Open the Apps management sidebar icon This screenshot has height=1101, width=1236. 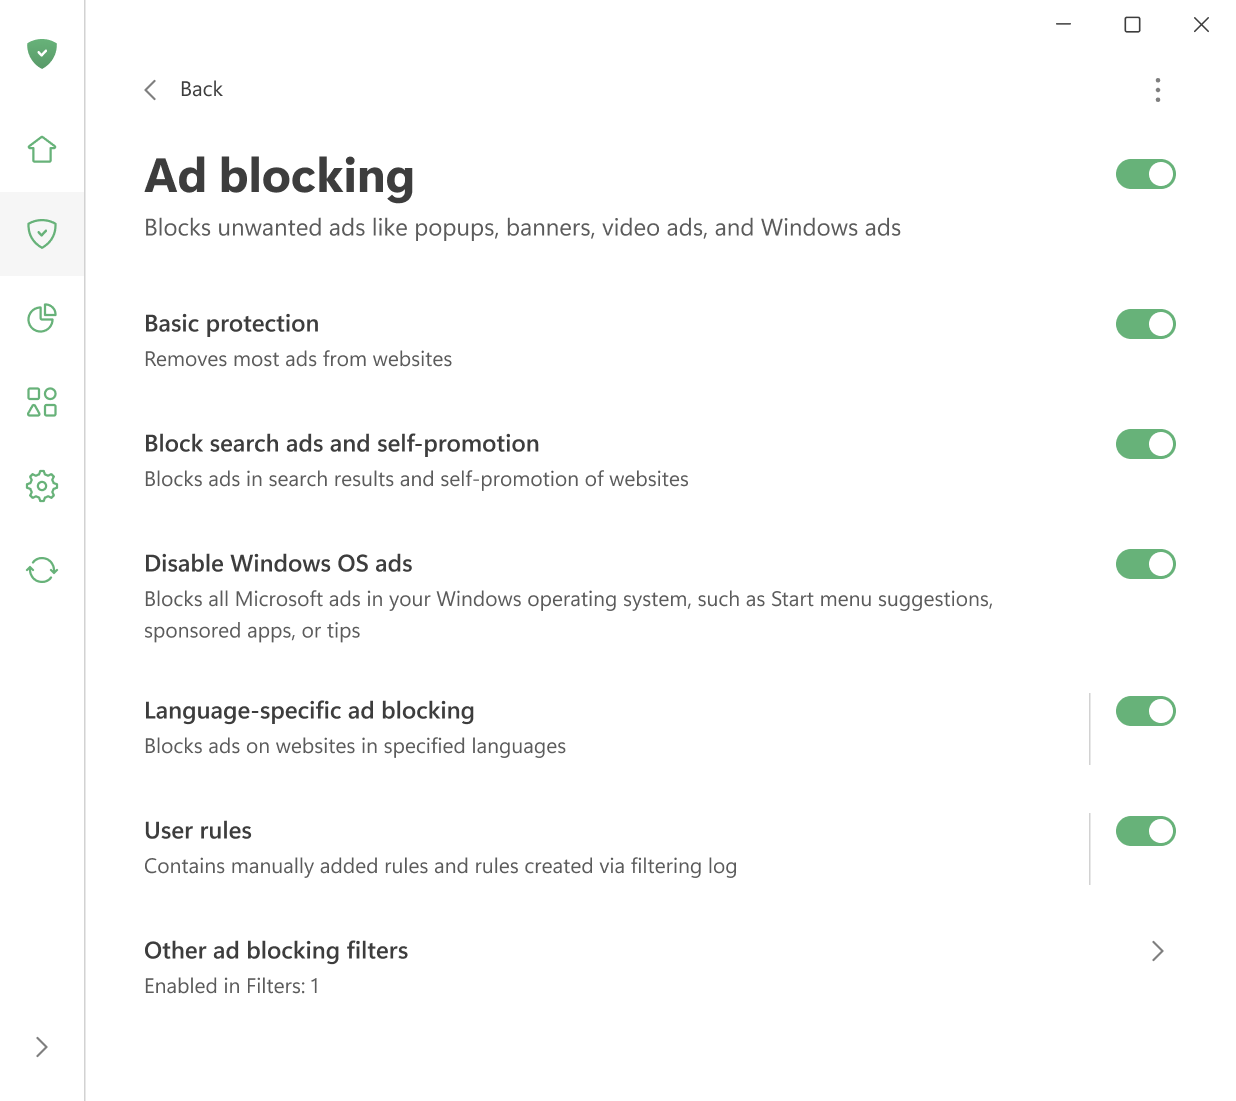(x=42, y=402)
